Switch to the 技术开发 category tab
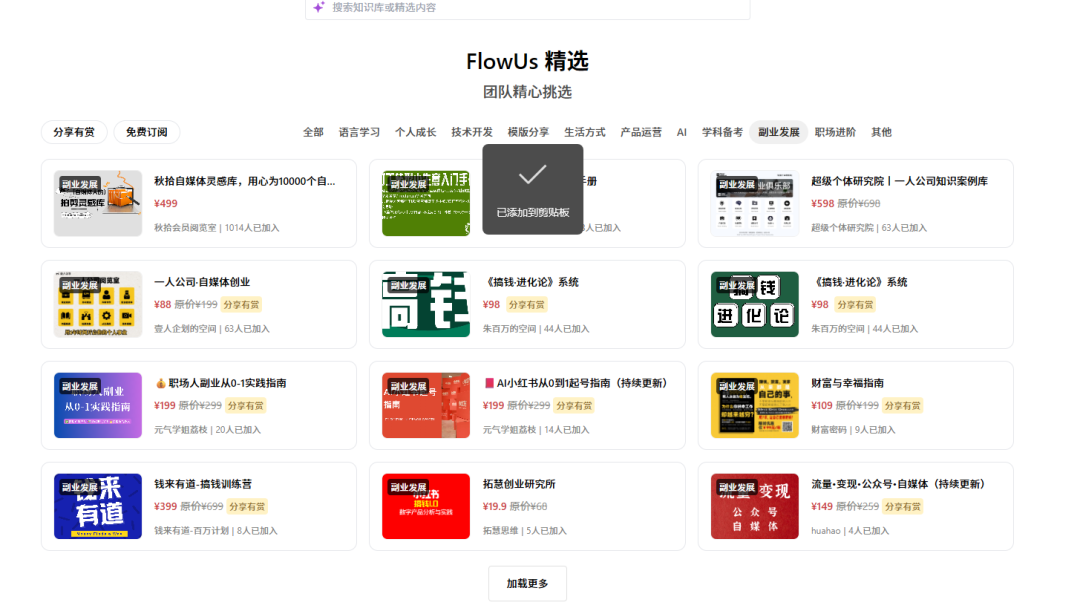This screenshot has height=614, width=1080. coord(472,132)
